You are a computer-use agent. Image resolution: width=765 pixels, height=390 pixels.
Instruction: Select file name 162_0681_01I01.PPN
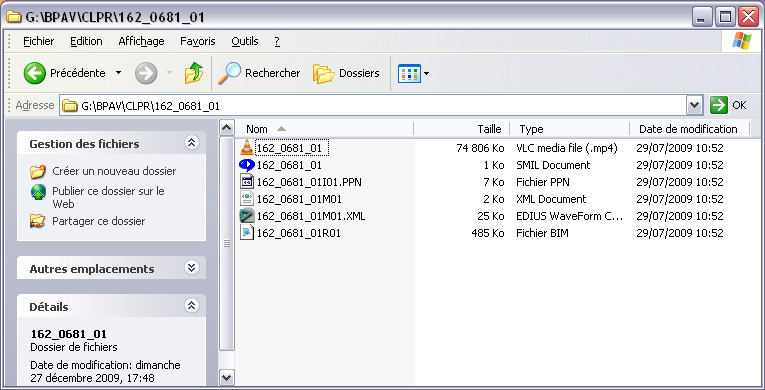click(309, 182)
